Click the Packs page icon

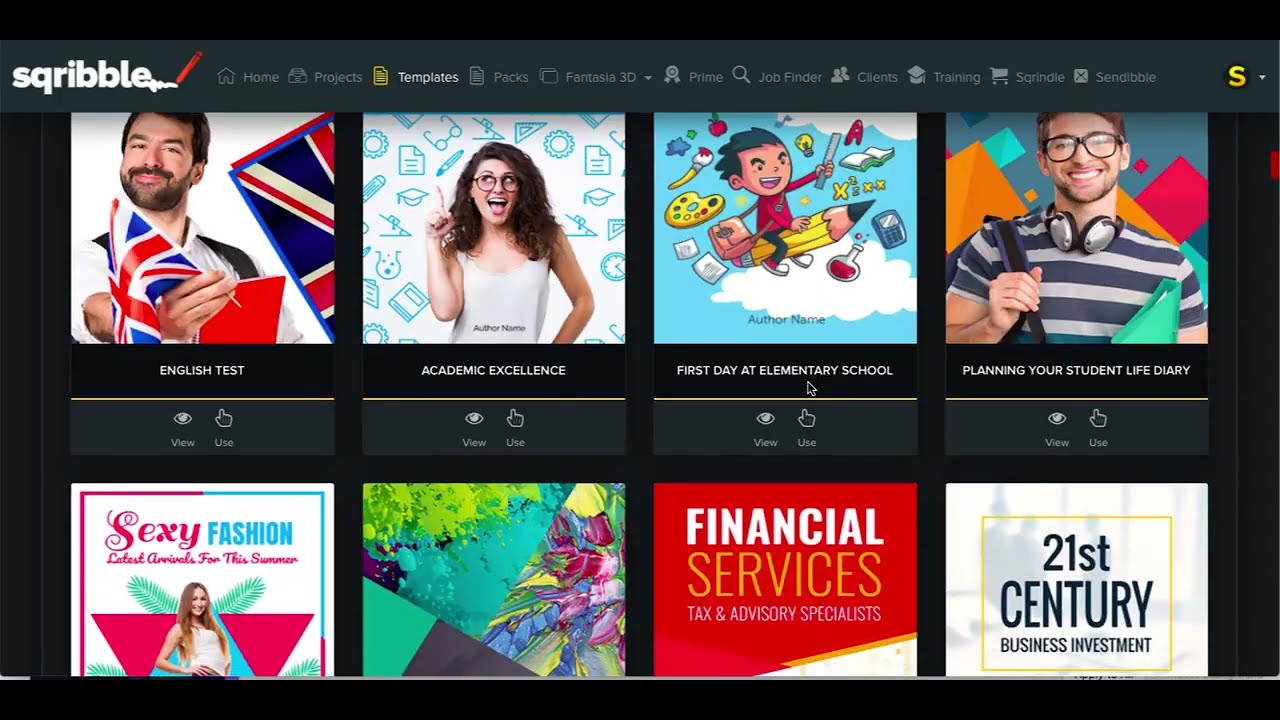pyautogui.click(x=477, y=76)
